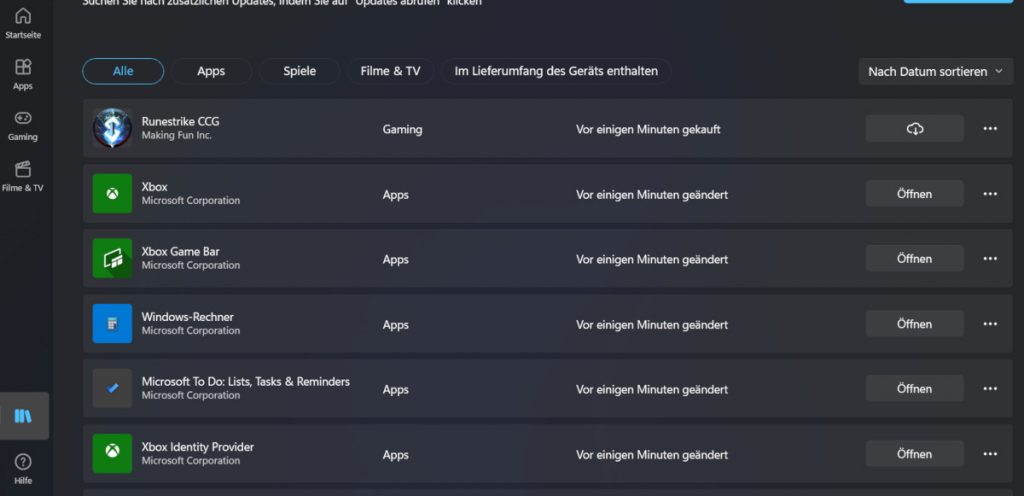Click the Xbox app icon
Screen dimensions: 1024x496
point(112,193)
